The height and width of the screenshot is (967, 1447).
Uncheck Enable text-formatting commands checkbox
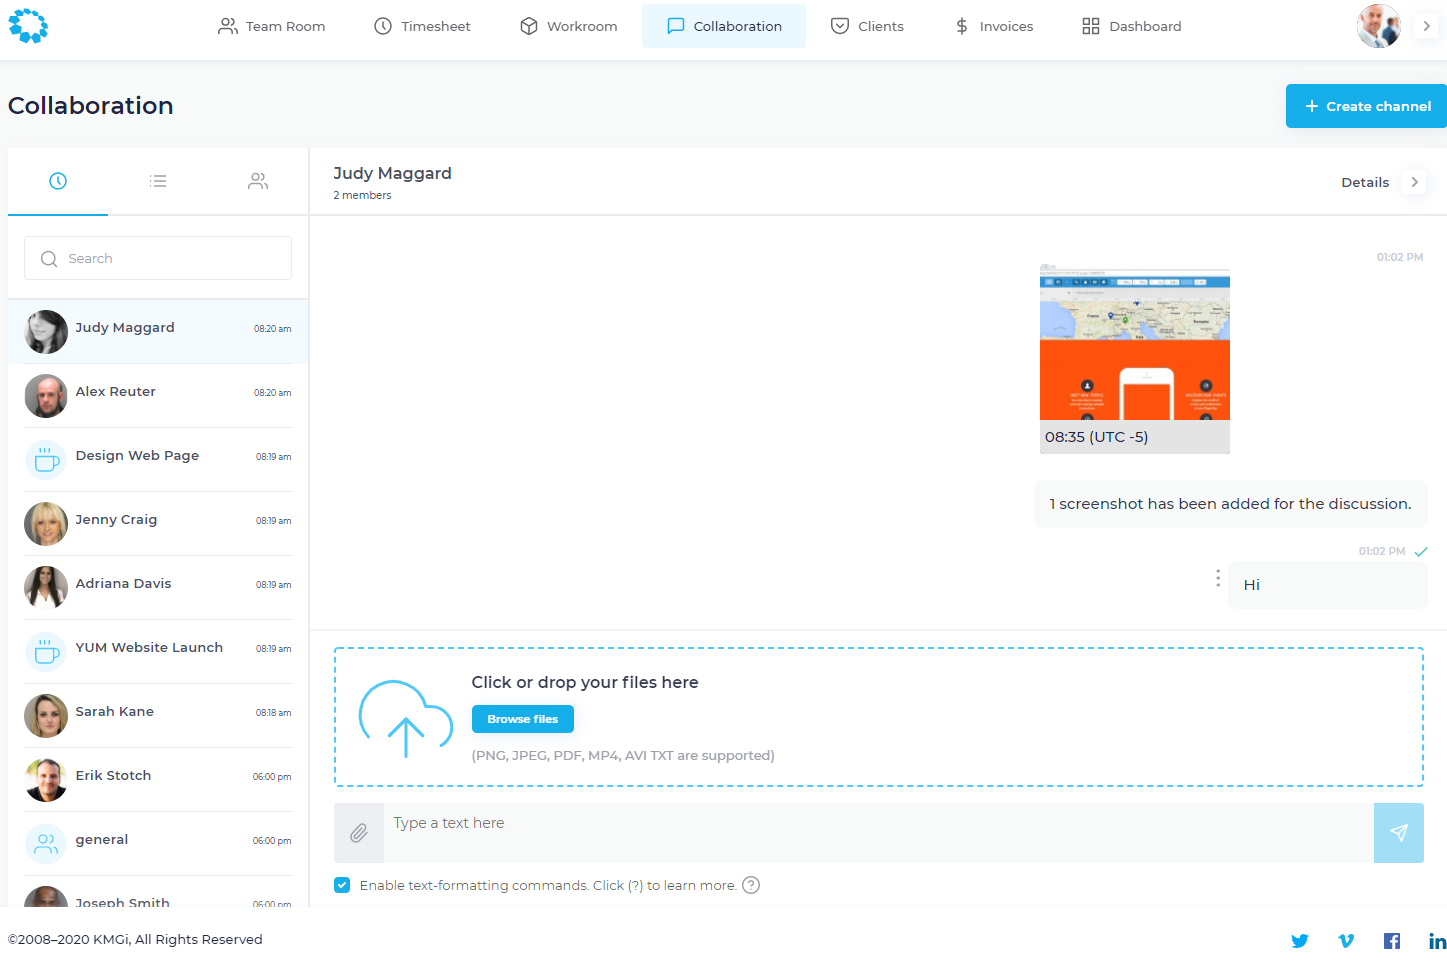click(342, 885)
